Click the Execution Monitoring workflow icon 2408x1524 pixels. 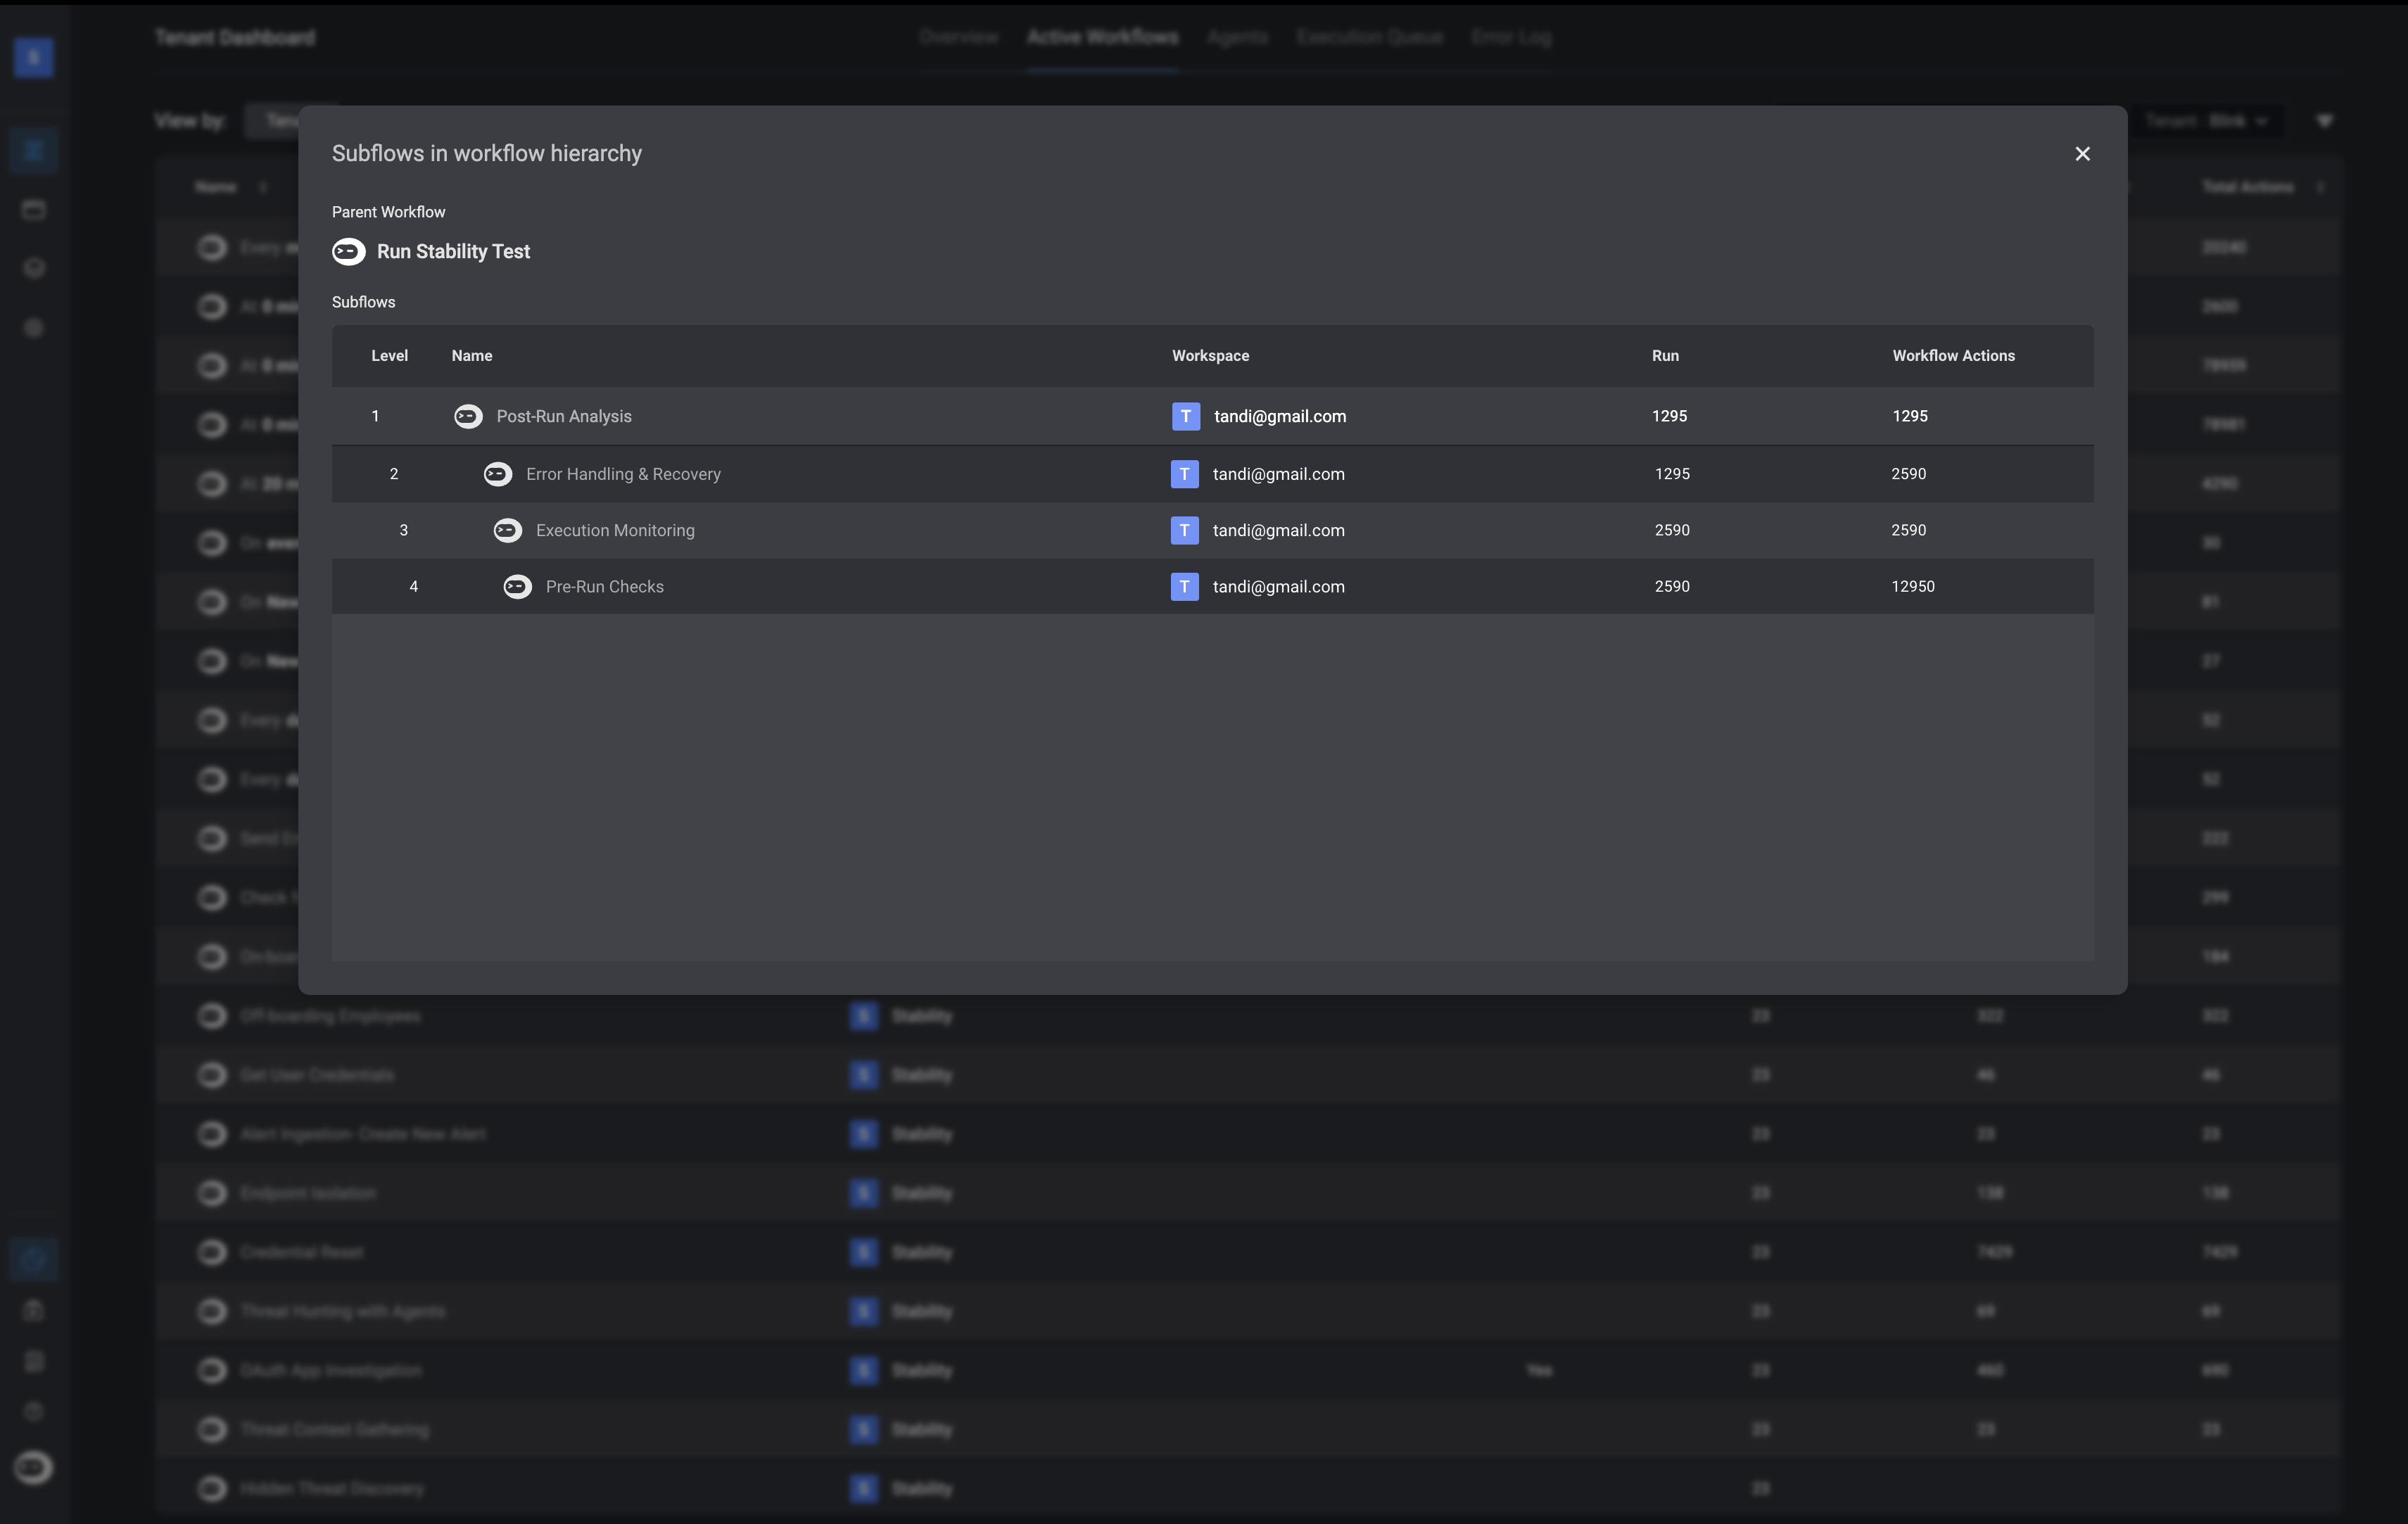coord(508,531)
